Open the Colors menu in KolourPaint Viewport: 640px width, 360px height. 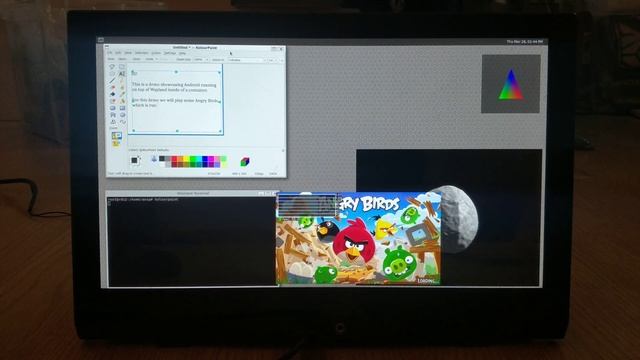156,53
